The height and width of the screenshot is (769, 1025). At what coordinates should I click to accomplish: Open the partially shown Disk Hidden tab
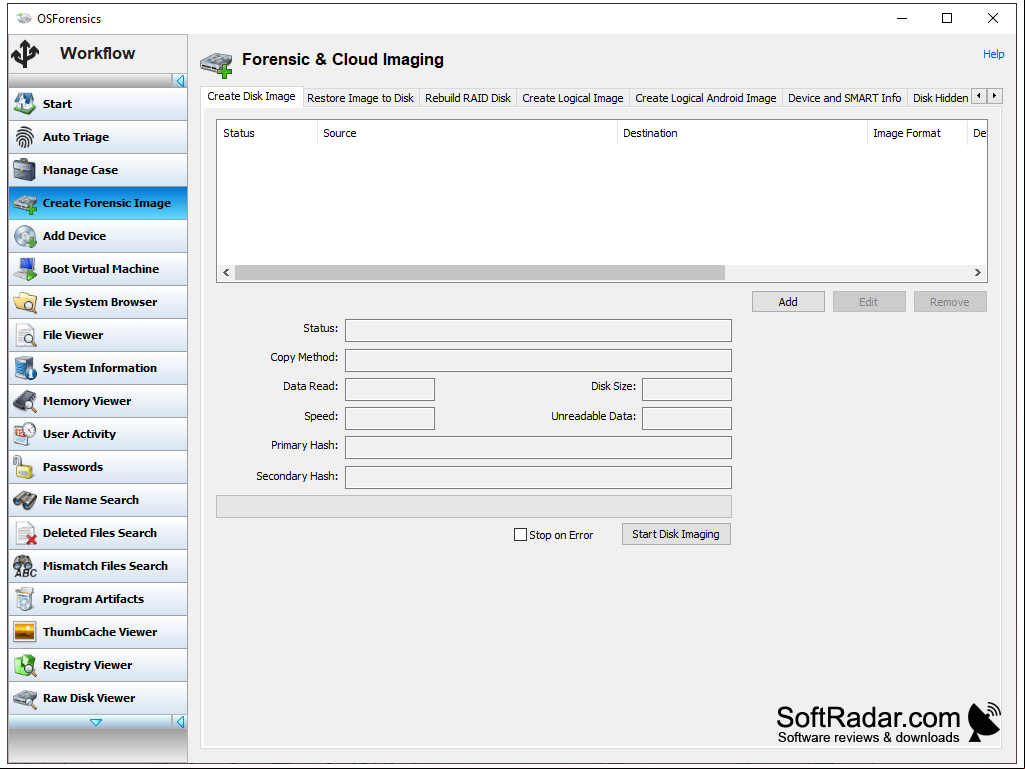(x=940, y=98)
